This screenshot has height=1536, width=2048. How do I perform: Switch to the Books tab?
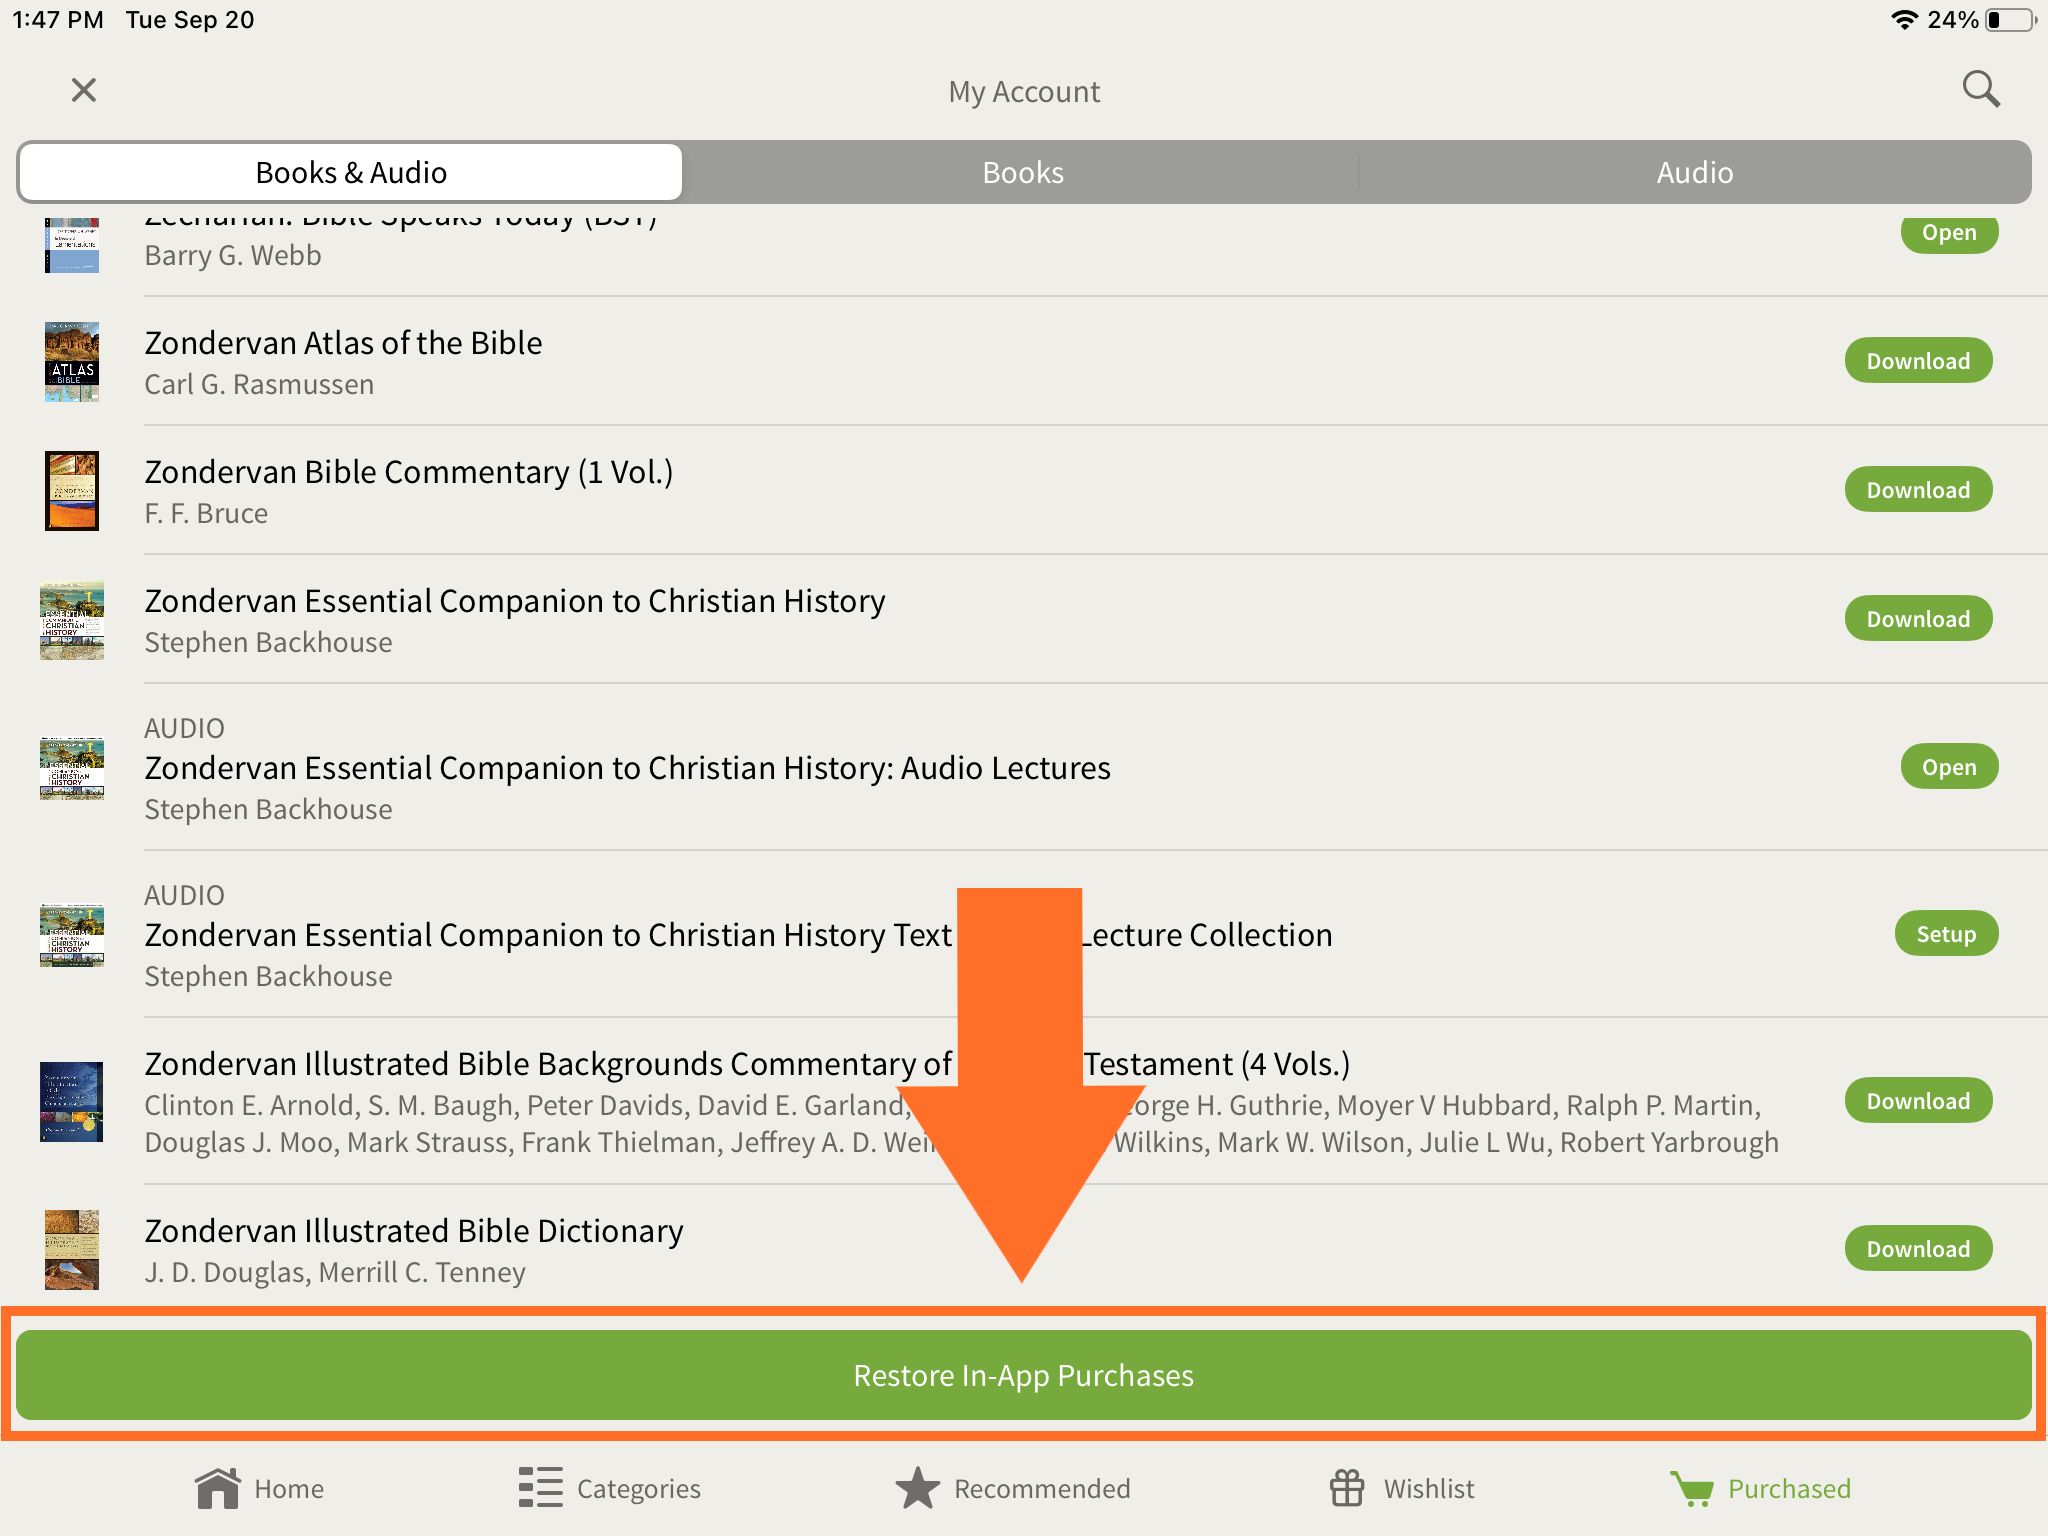click(x=1023, y=172)
